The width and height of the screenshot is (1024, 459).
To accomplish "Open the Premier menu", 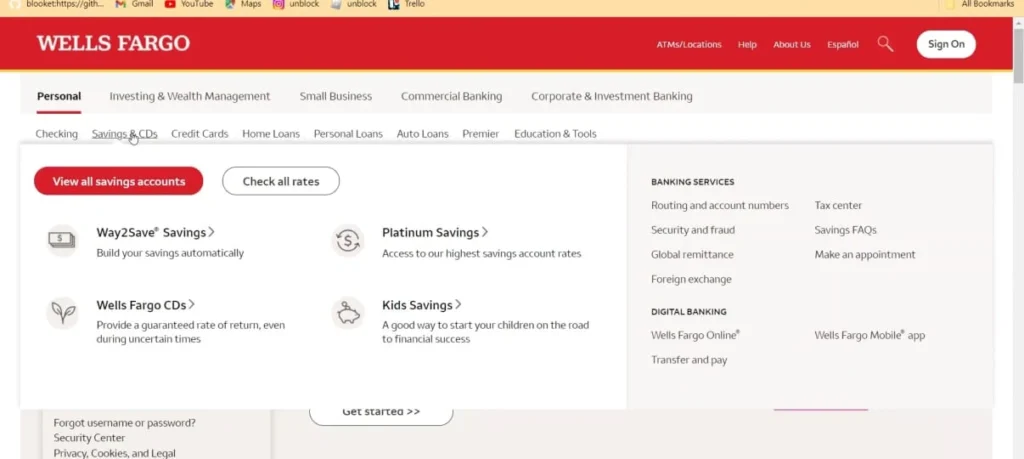I will pos(481,134).
